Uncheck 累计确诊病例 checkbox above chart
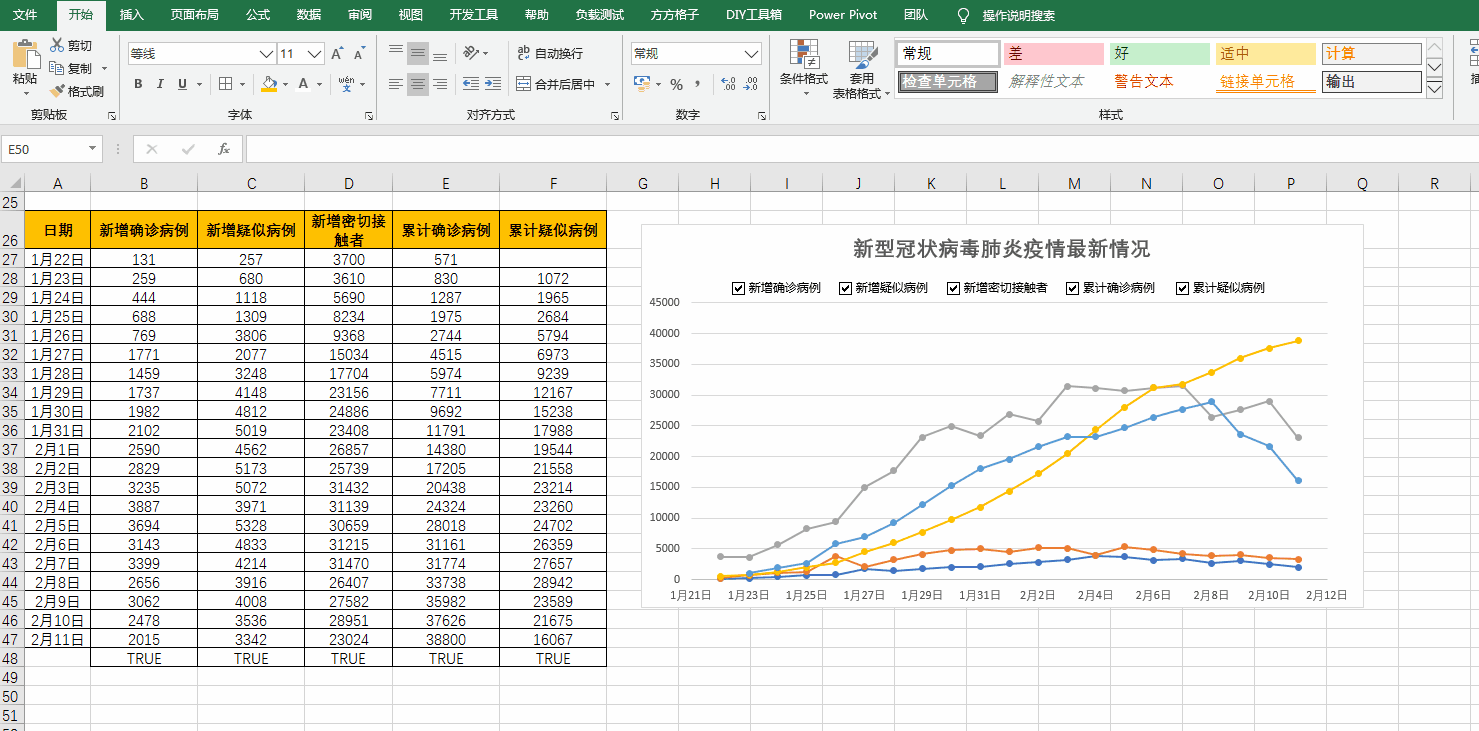 point(1073,288)
